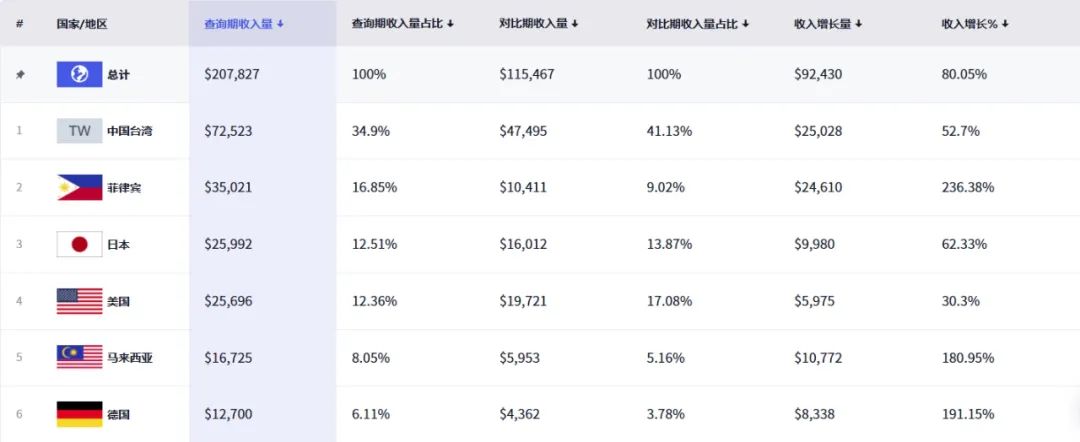Sort by 查询期收入量 column
1080x442 pixels.
(244, 23)
